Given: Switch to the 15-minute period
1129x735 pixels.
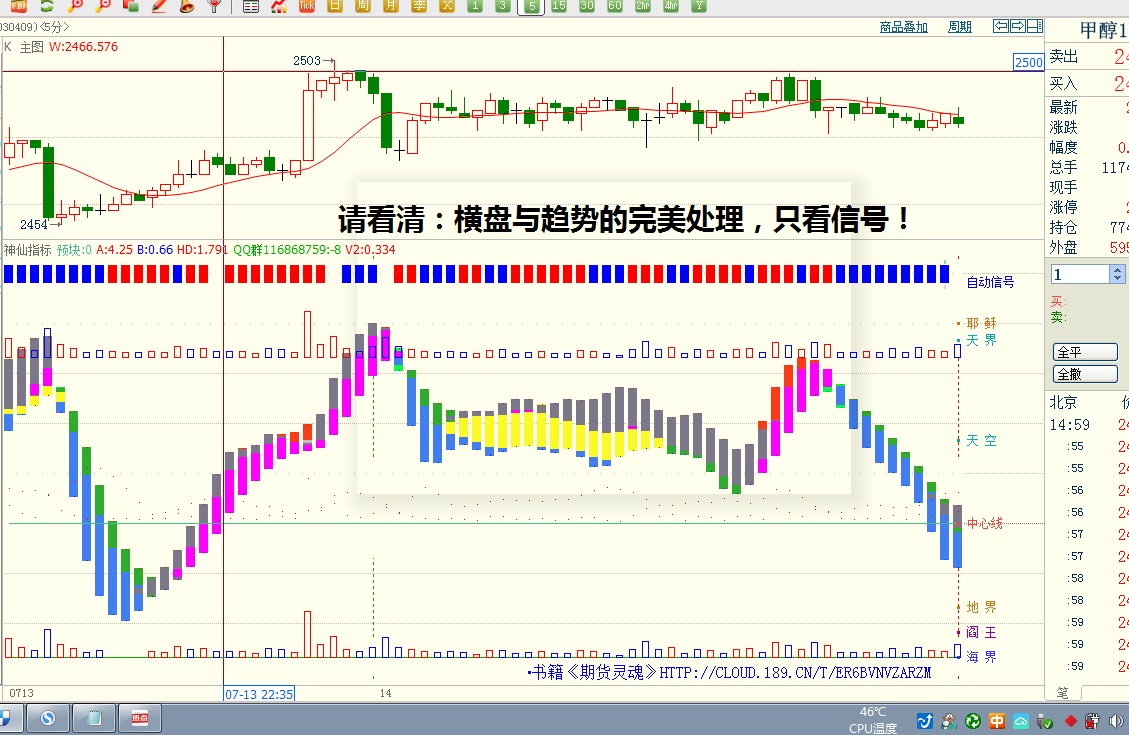Looking at the screenshot, I should [558, 6].
